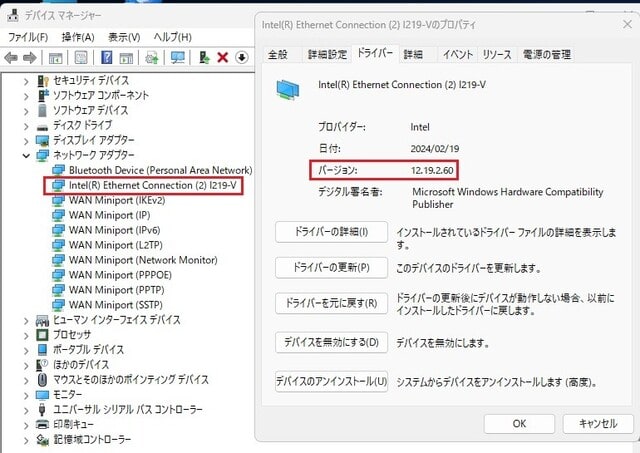This screenshot has width=640, height=453.
Task: Click the デバイスを無効にする(D) button
Action: click(x=331, y=342)
